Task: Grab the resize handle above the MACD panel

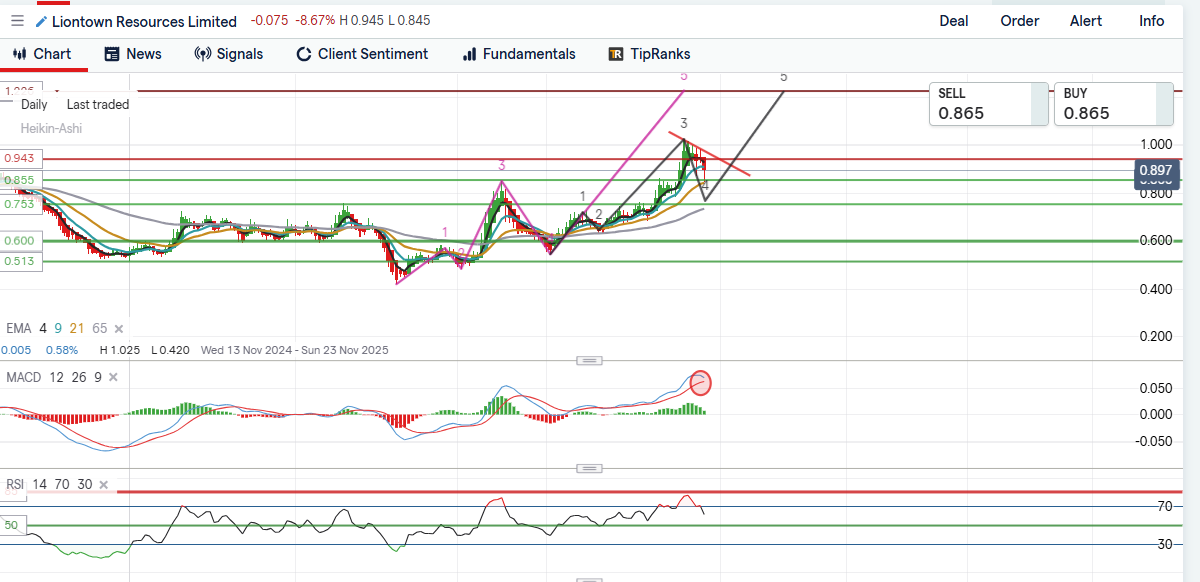Action: [590, 360]
